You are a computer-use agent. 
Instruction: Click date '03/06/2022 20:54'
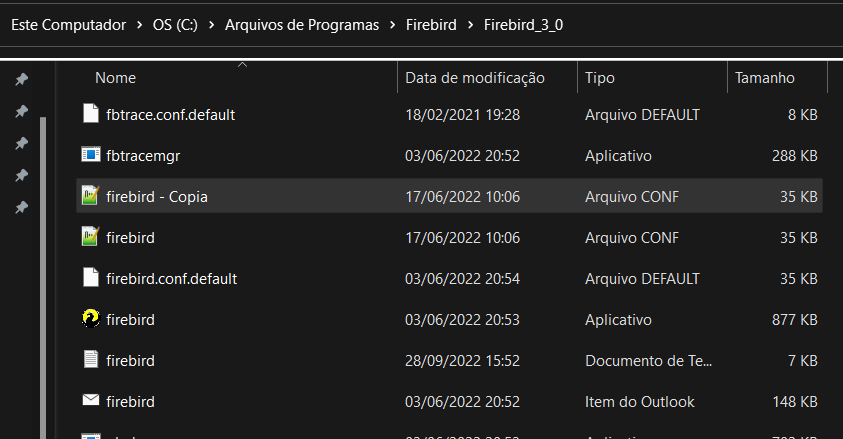(462, 279)
